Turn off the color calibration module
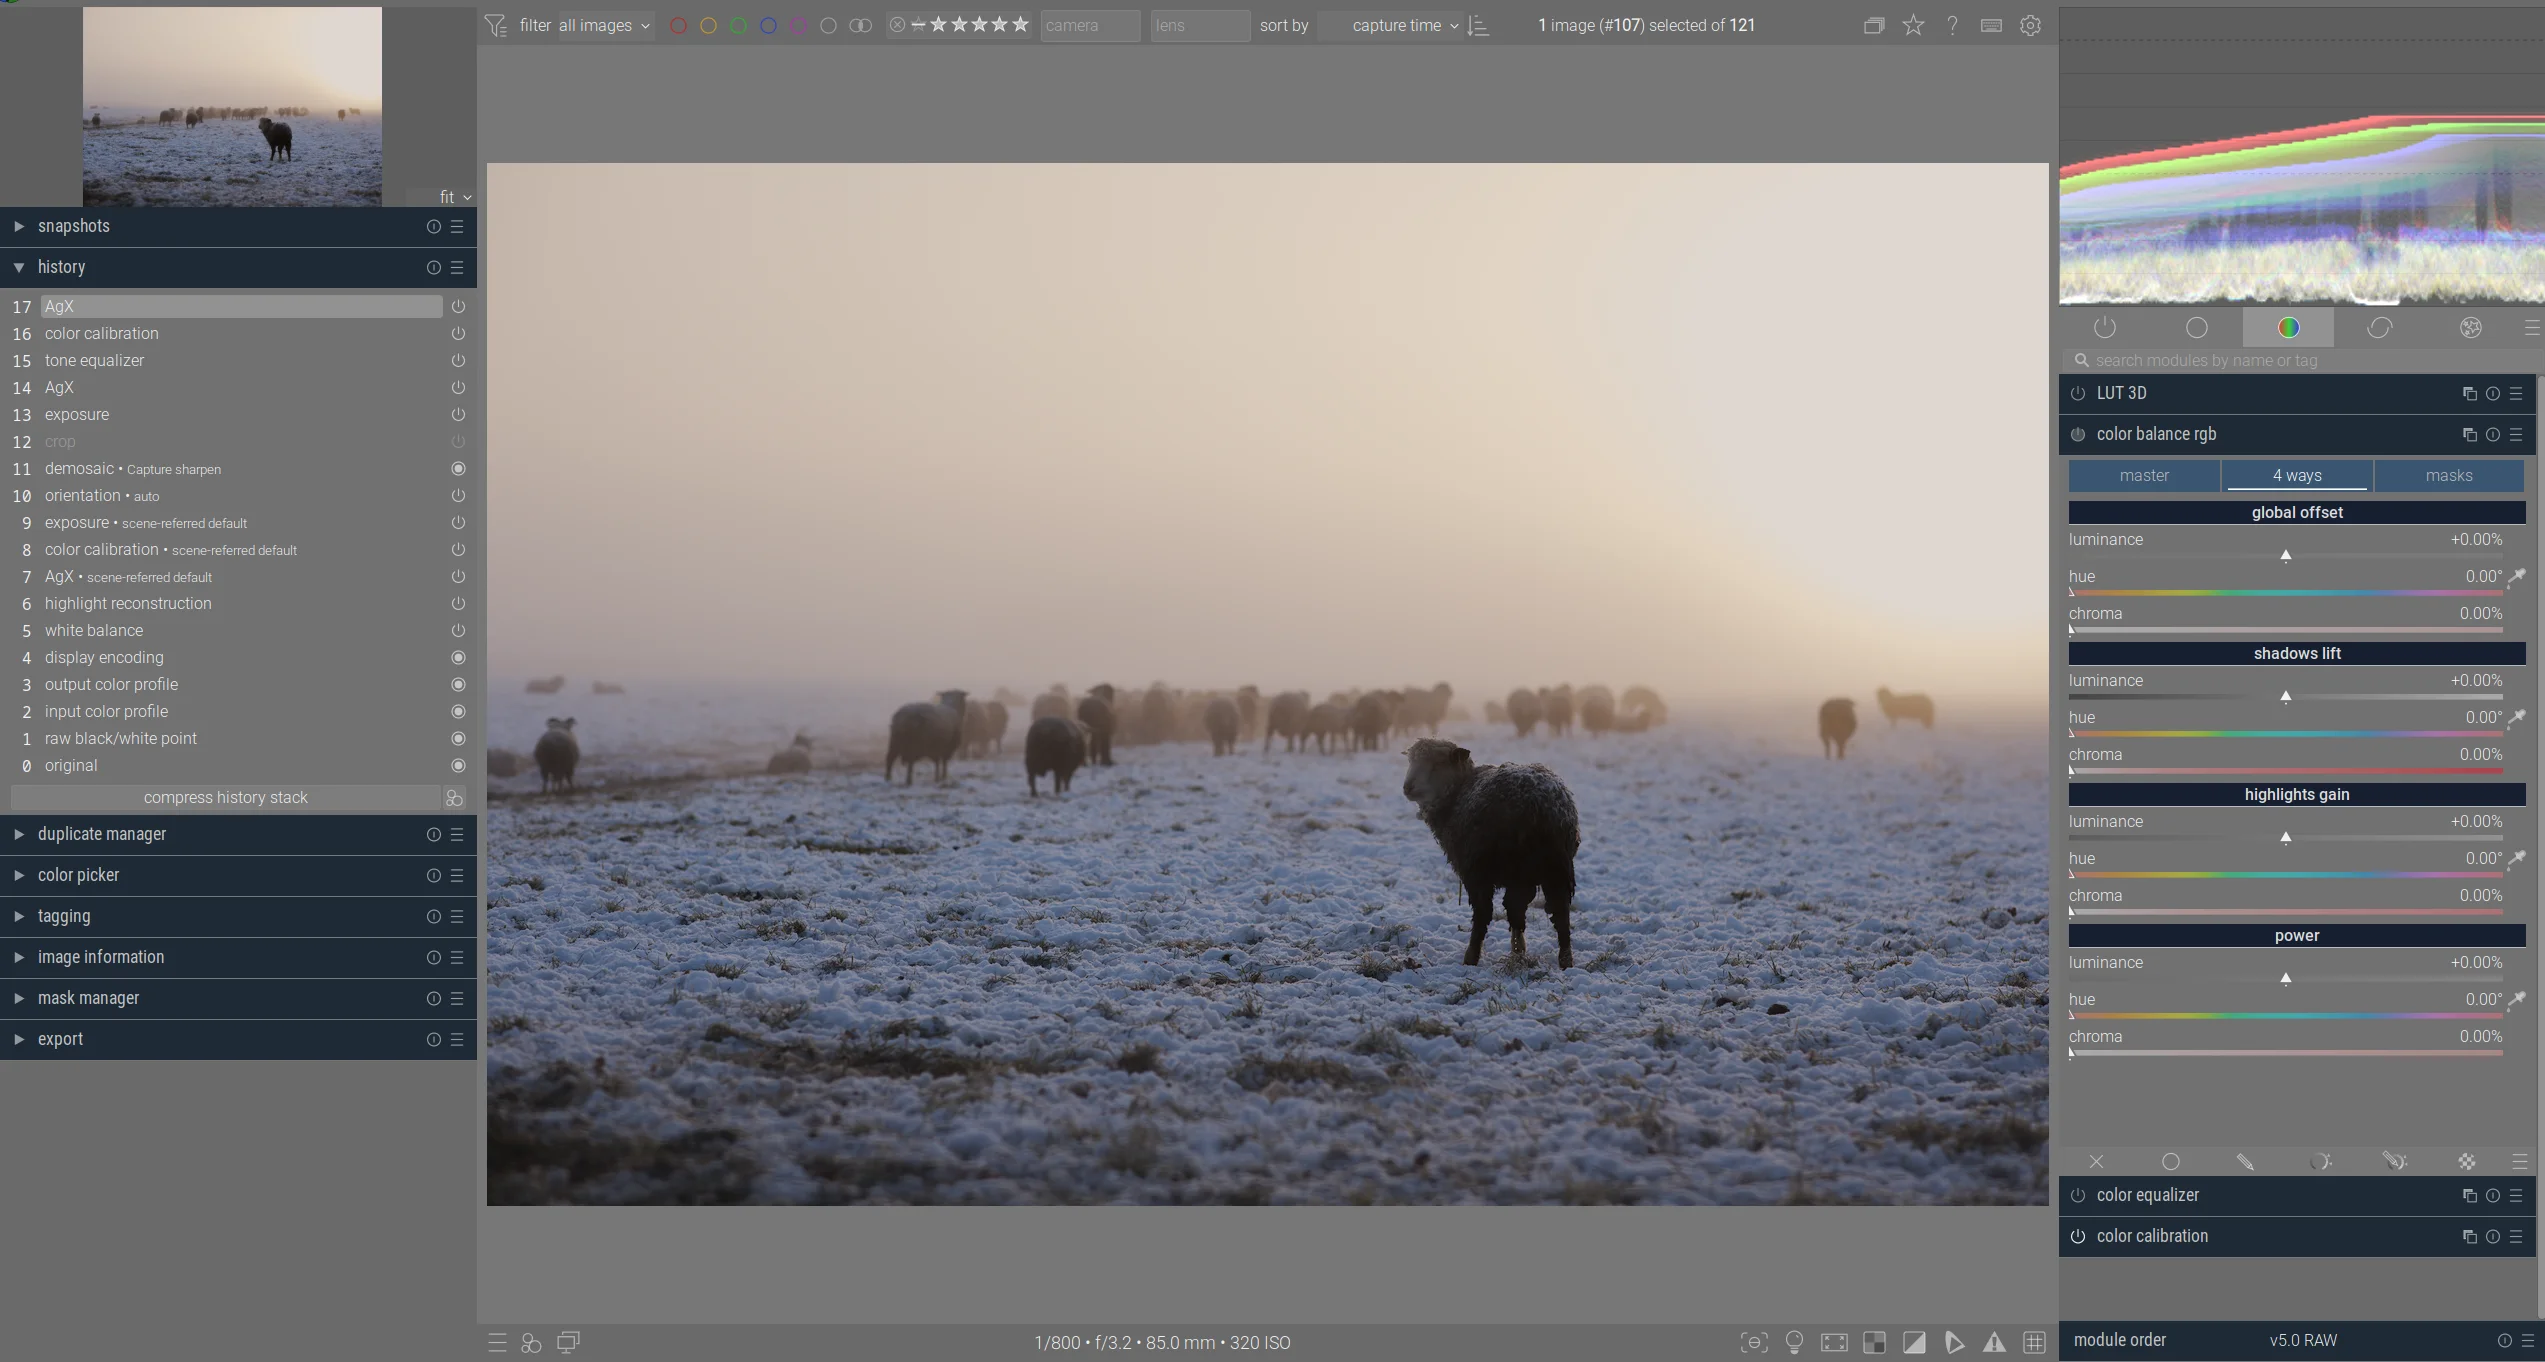 point(2078,1237)
